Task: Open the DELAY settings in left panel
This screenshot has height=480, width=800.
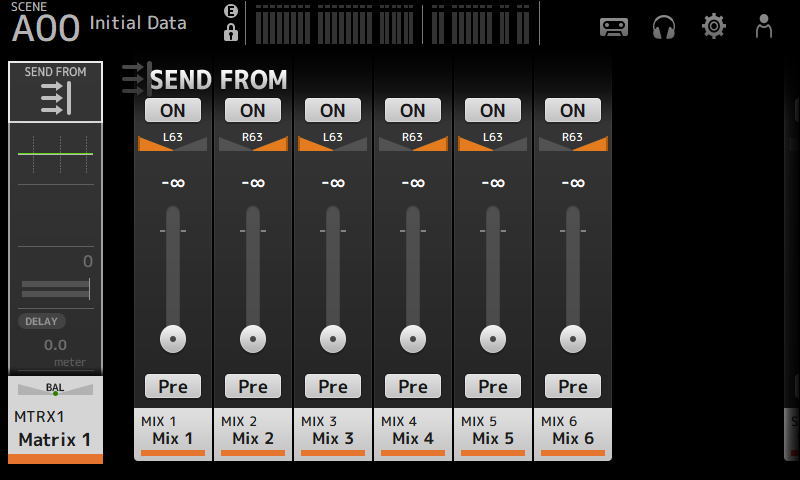Action: (x=42, y=321)
